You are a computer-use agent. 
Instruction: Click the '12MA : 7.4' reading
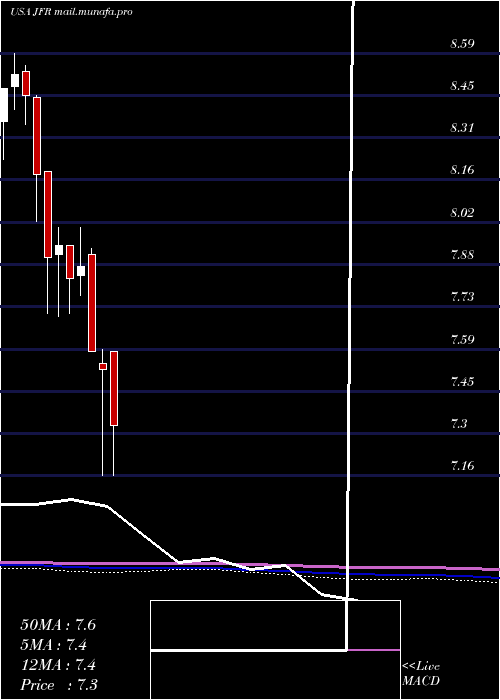point(58,665)
